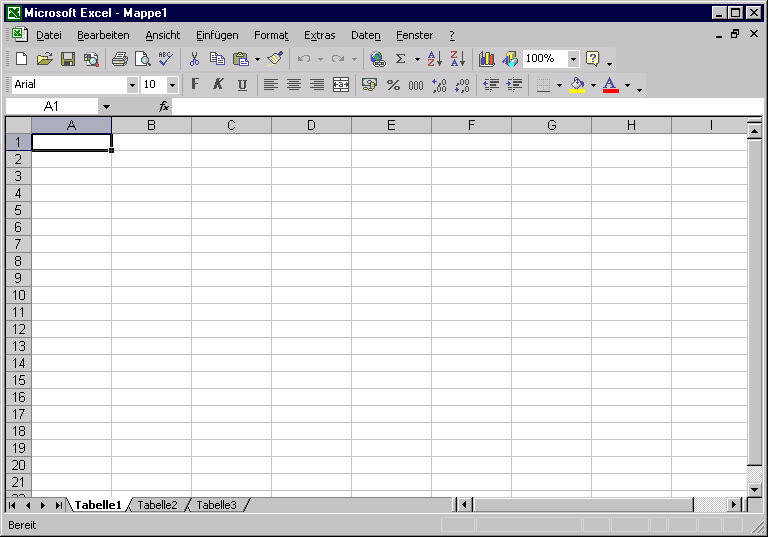This screenshot has width=768, height=537.
Task: Expand the Arial font name dropdown
Action: tap(132, 85)
